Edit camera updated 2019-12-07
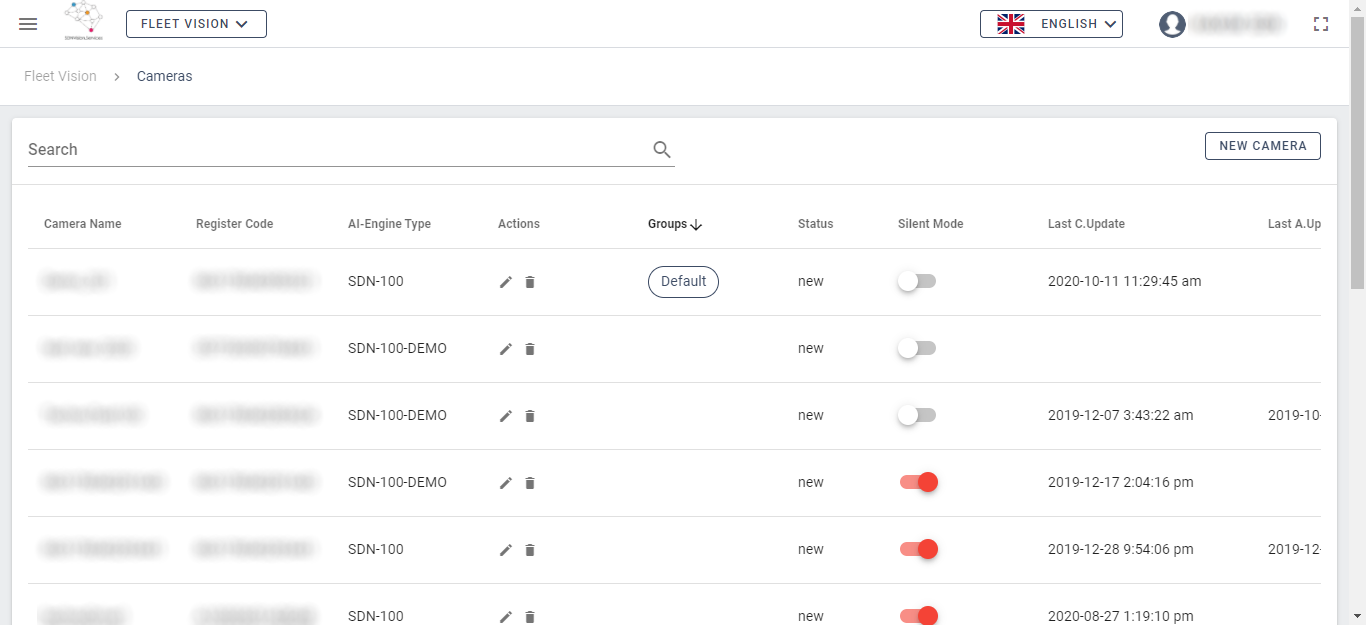This screenshot has width=1366, height=625. pos(506,416)
